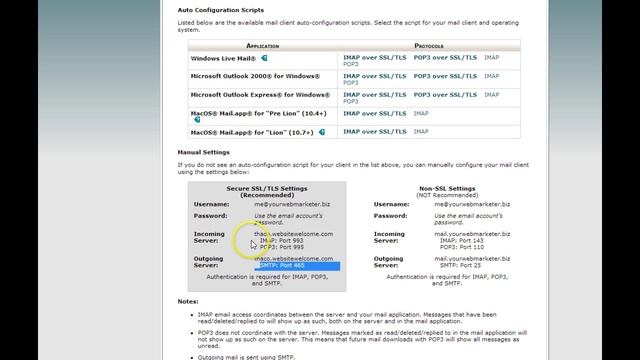
Task: Click the Microsoft Outlook Express for Windows row label
Action: (x=260, y=95)
